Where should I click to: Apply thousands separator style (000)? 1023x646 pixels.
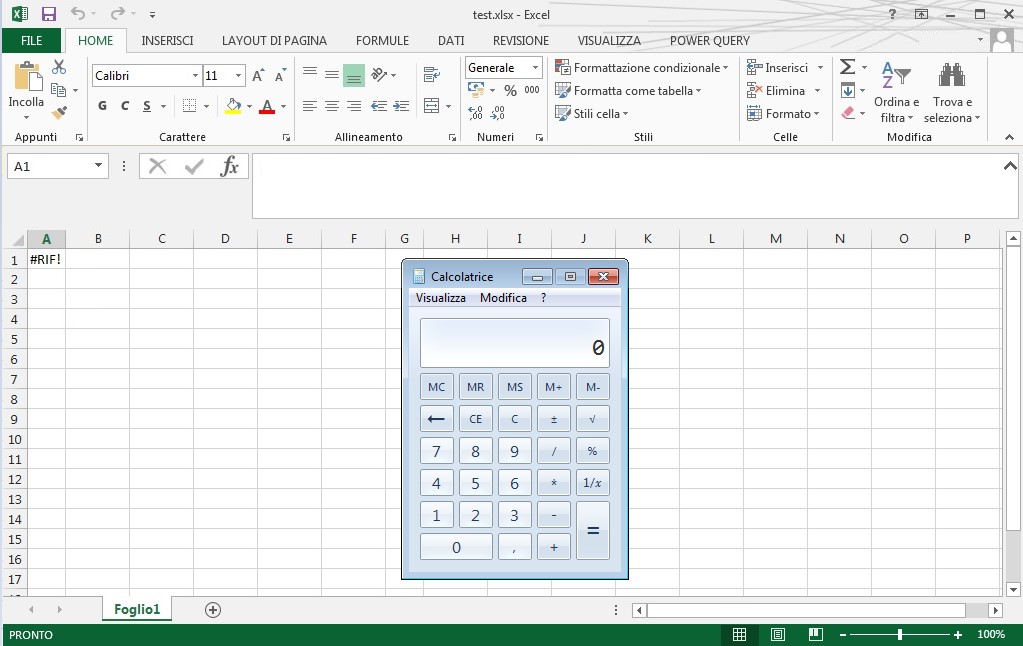pos(532,90)
